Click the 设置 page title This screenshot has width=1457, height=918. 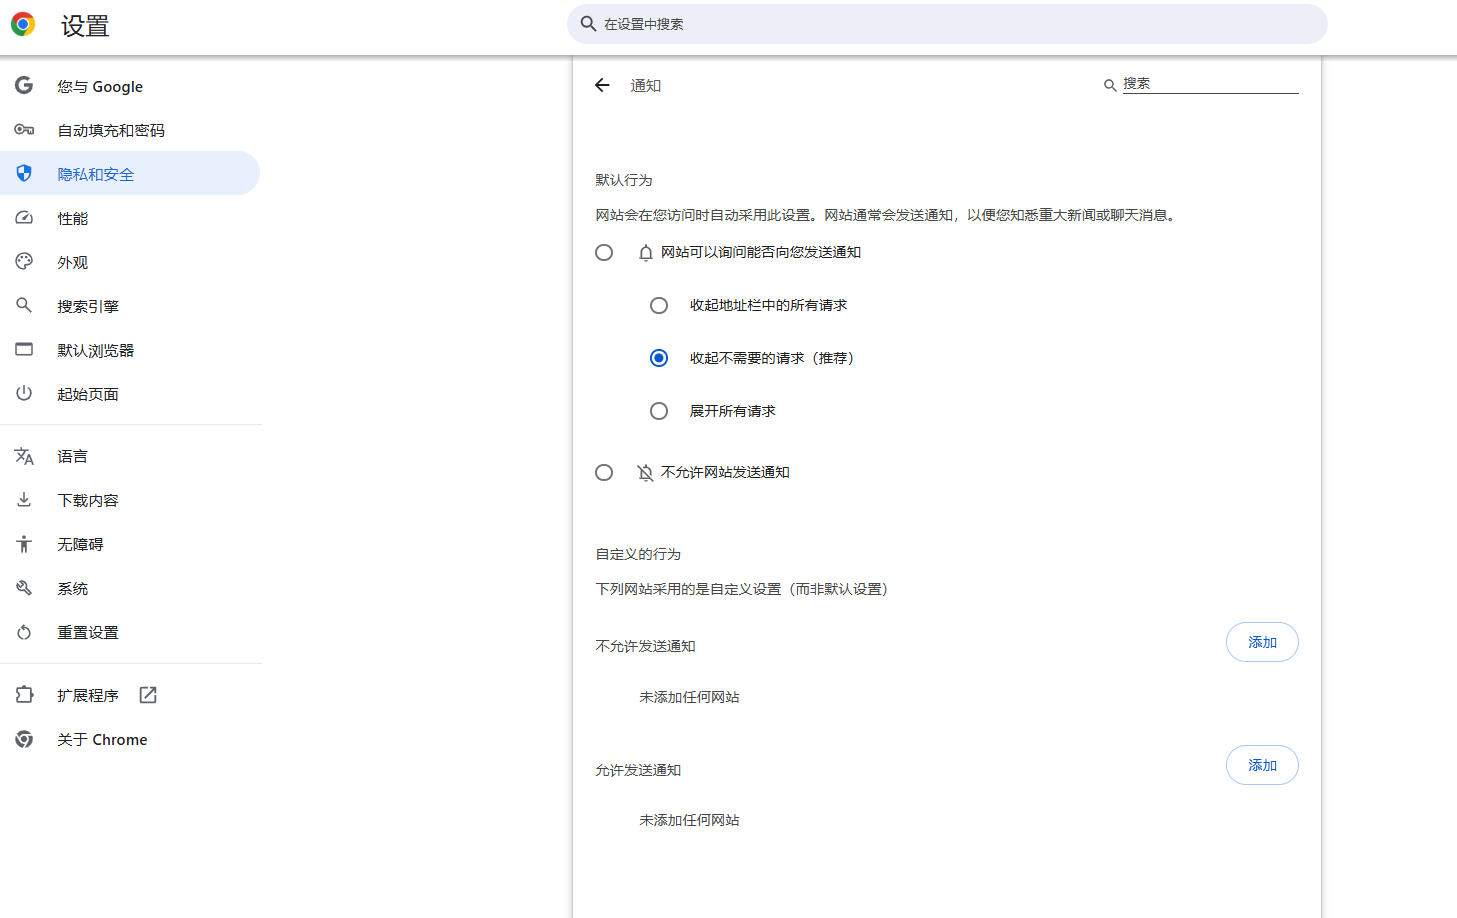[x=85, y=26]
